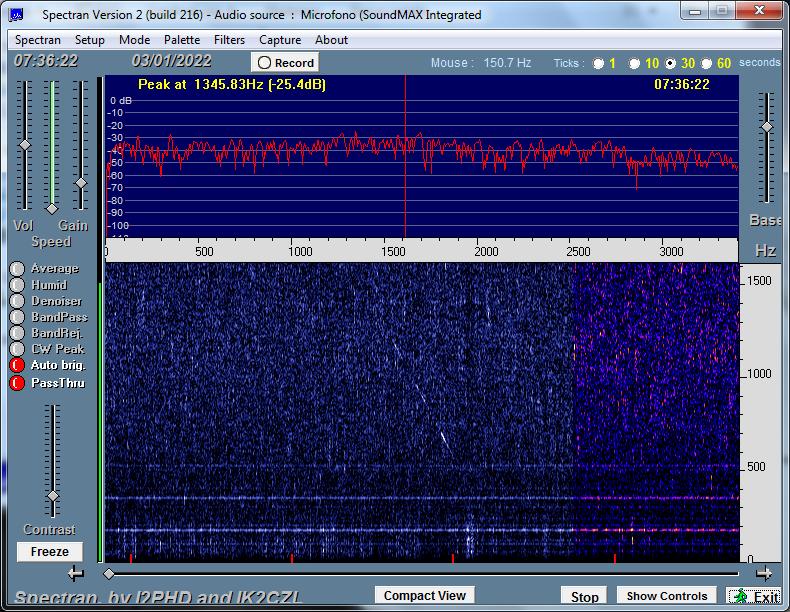
Task: Turn off PassThru red indicator
Action: 17,383
